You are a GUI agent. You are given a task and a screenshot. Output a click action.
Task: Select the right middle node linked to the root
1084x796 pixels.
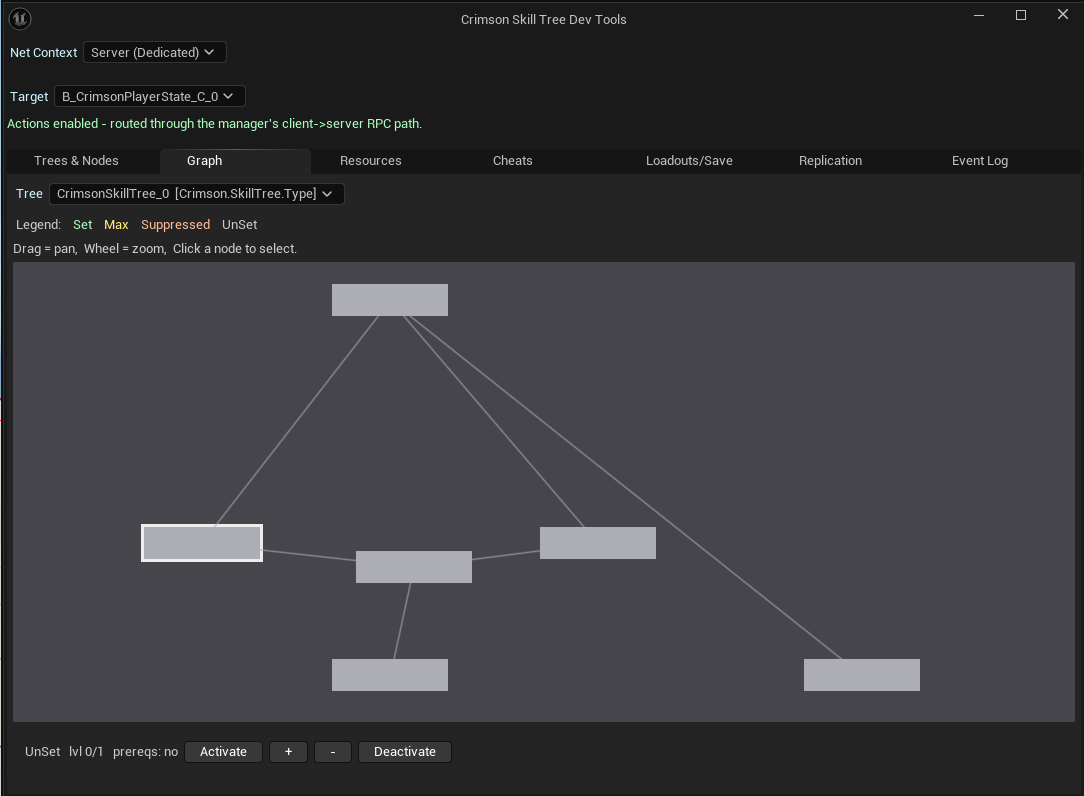(598, 543)
